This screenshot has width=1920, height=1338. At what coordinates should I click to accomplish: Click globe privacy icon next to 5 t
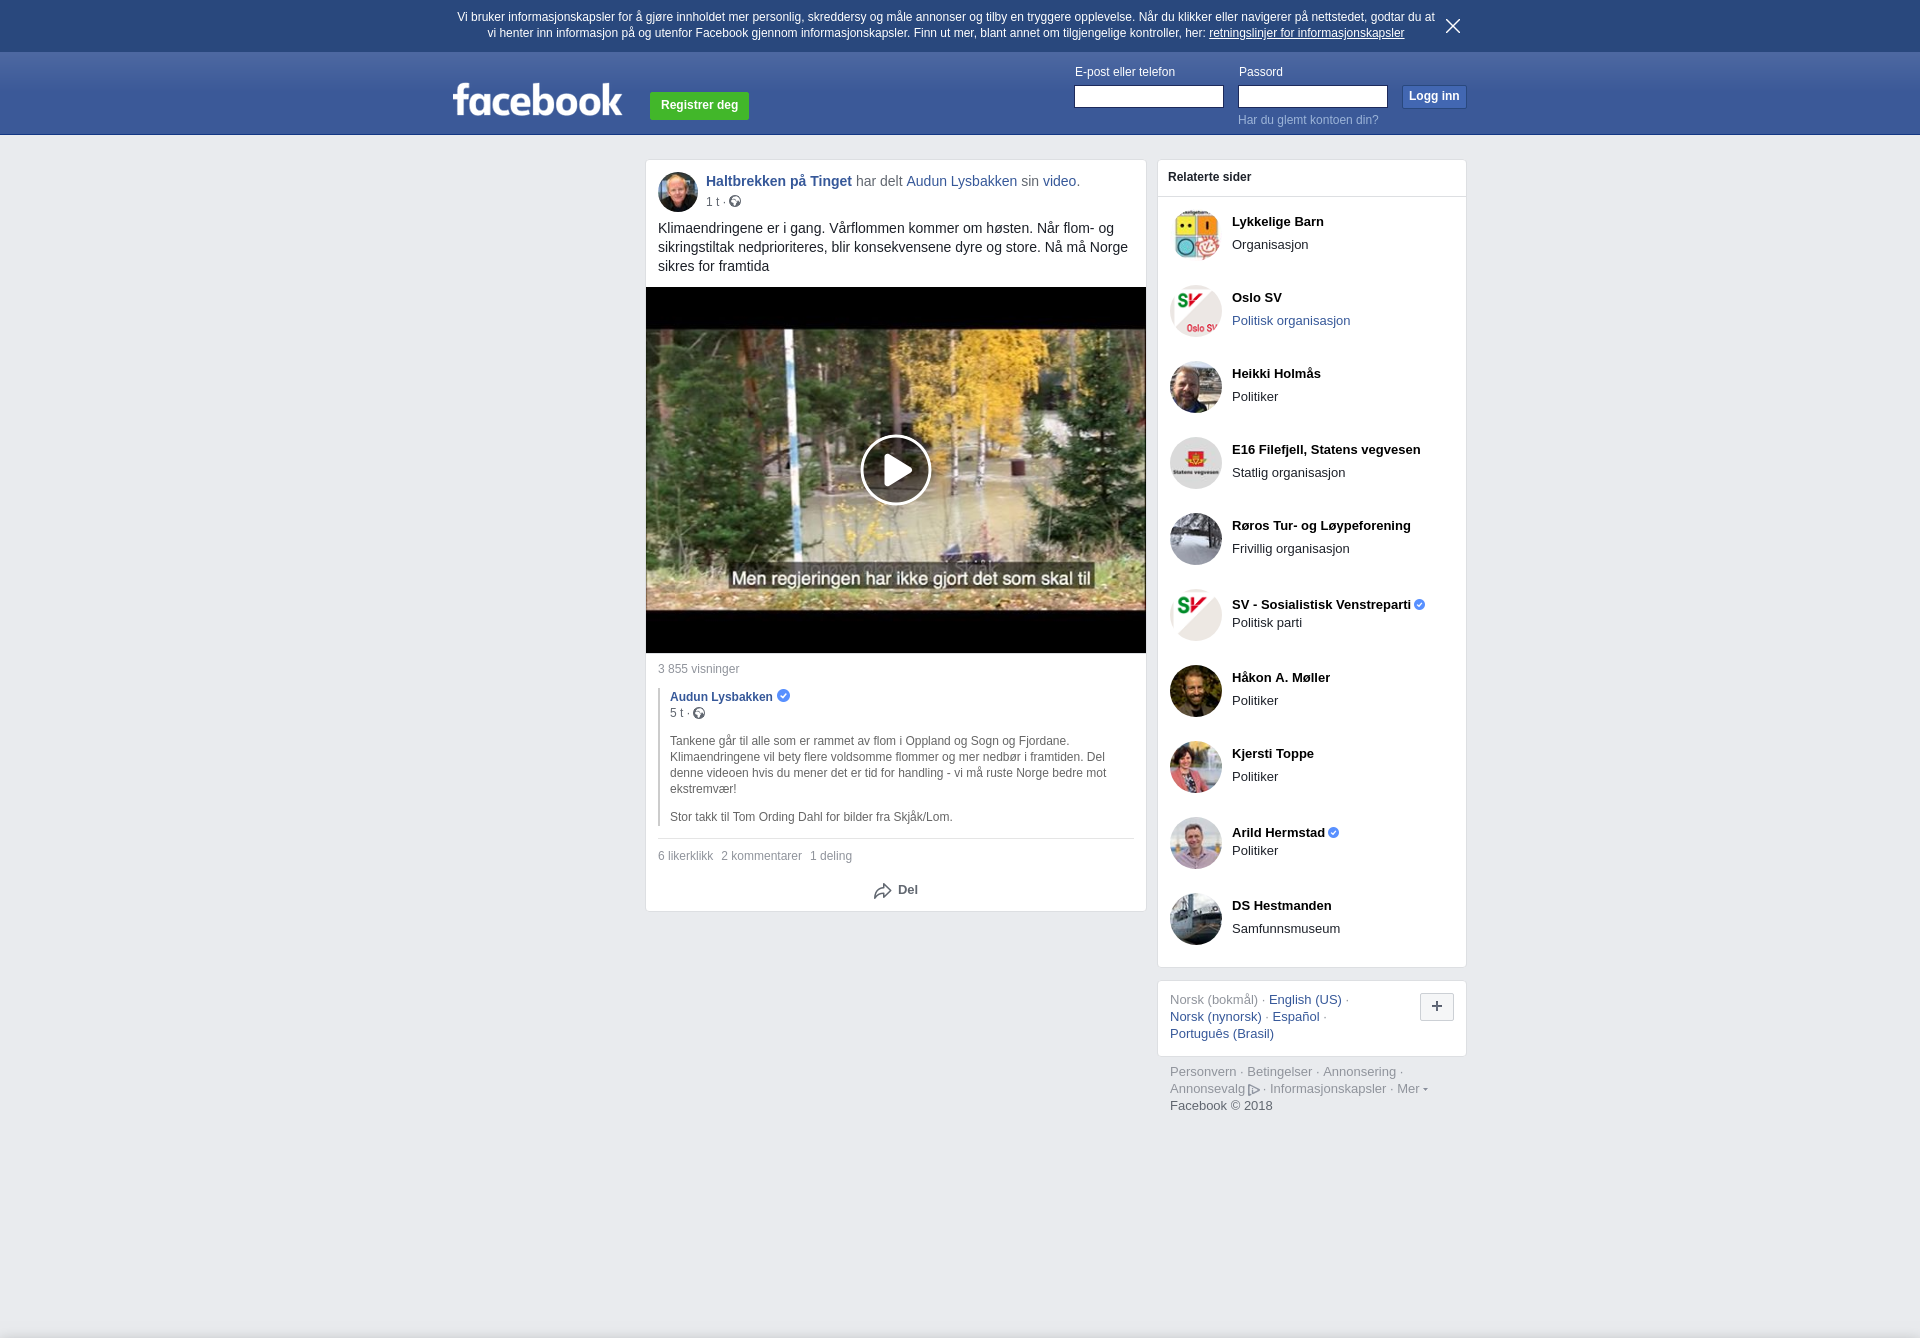coord(699,713)
